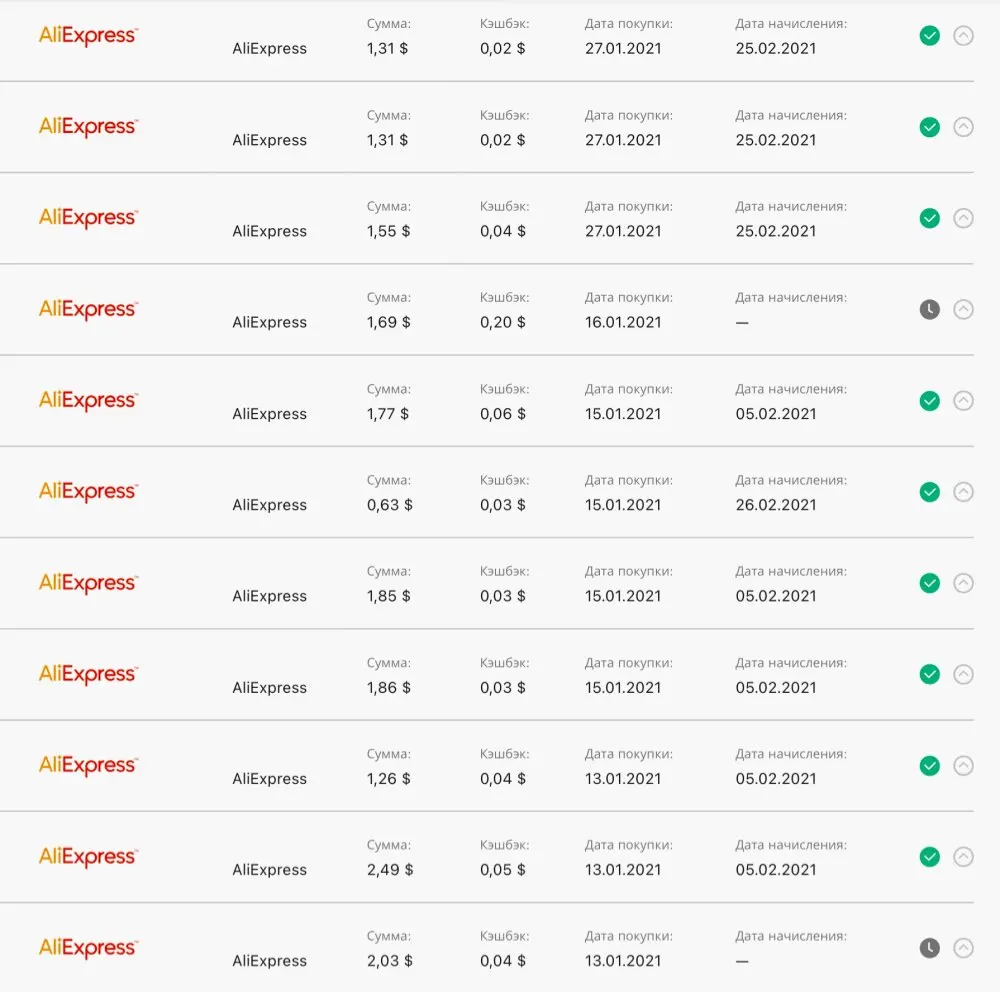Click the pending clock icon on the 1,69 $ order

(930, 310)
